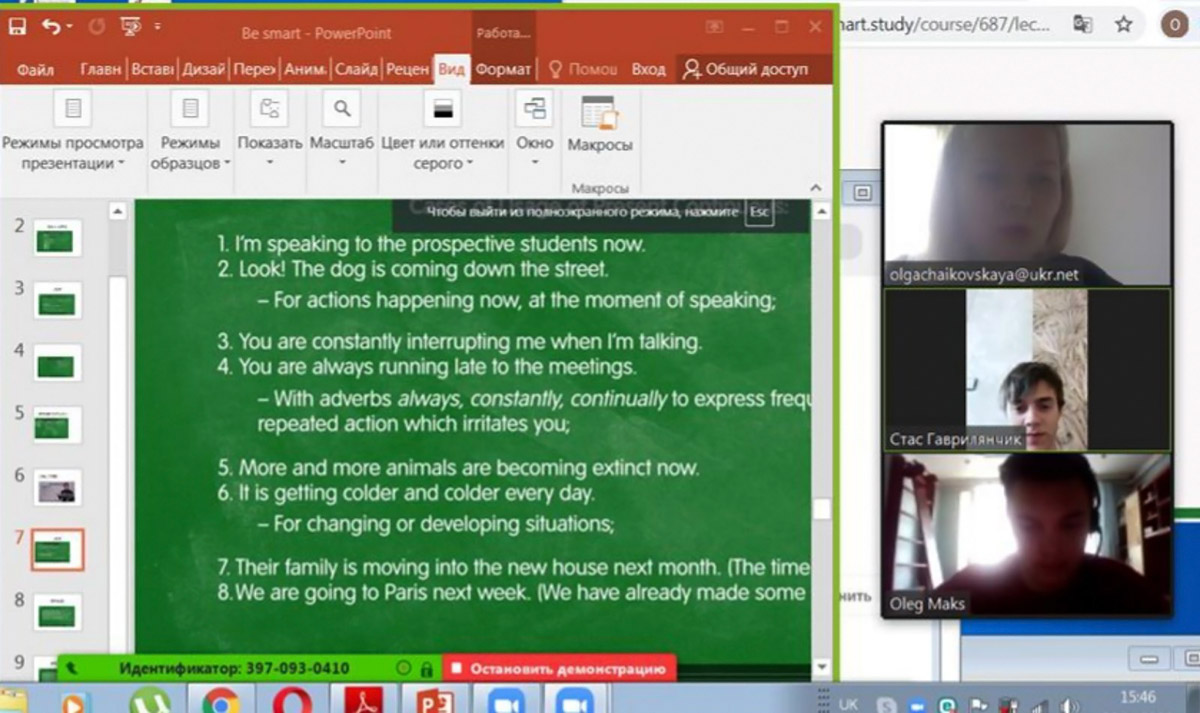
Task: Open Opera from the taskbar
Action: 289,701
